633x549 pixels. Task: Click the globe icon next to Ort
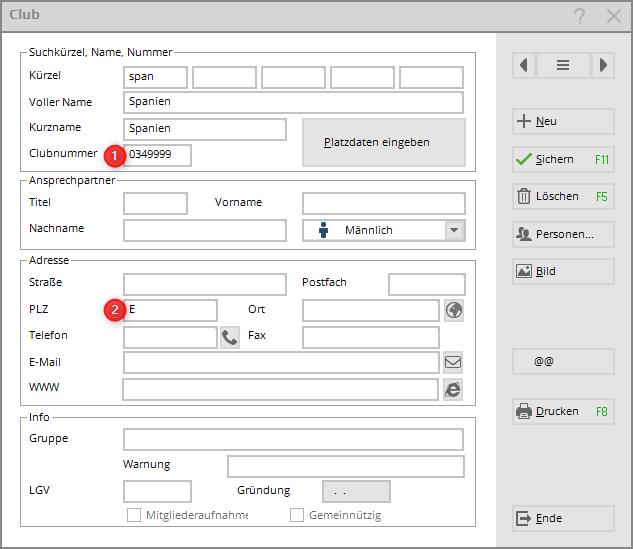click(454, 310)
